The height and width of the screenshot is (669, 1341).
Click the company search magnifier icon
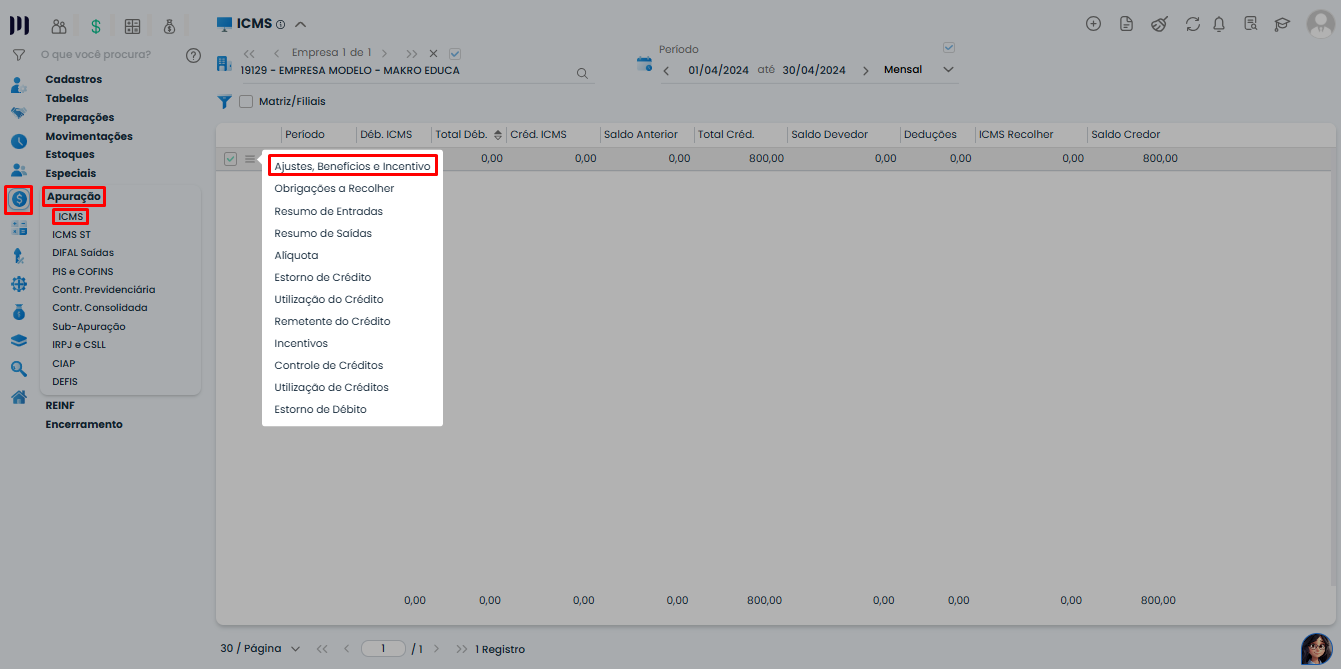[x=582, y=72]
